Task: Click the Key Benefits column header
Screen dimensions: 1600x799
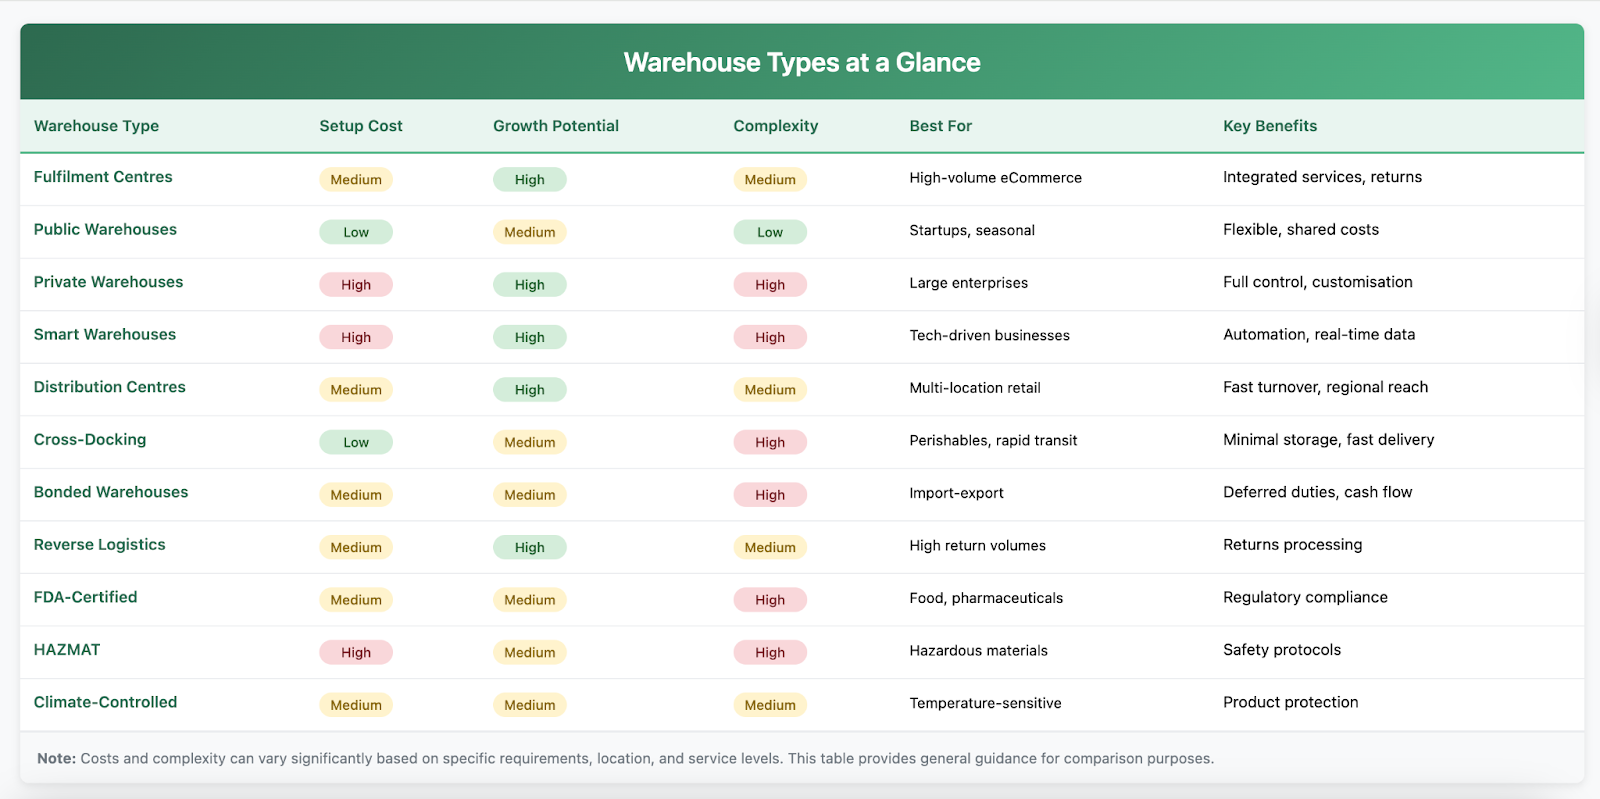Action: [1270, 126]
